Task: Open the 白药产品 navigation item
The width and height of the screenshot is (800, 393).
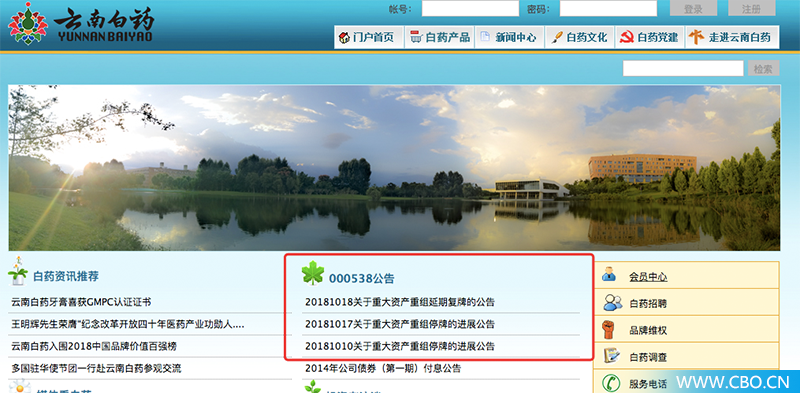Action: coord(440,37)
